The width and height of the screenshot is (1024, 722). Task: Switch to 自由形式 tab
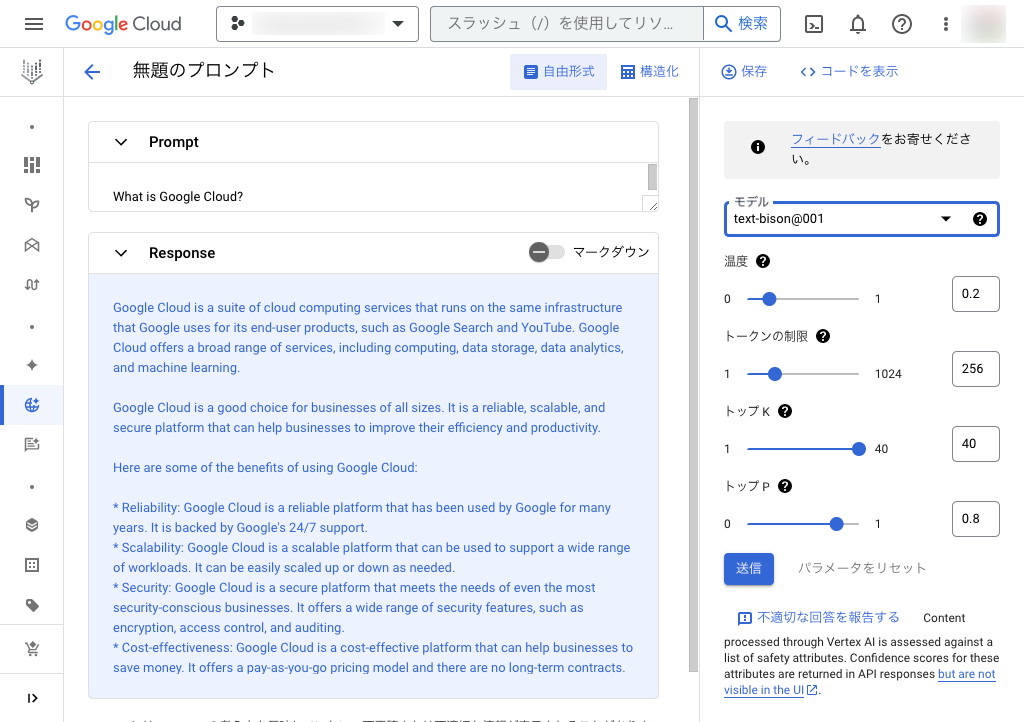(x=558, y=72)
